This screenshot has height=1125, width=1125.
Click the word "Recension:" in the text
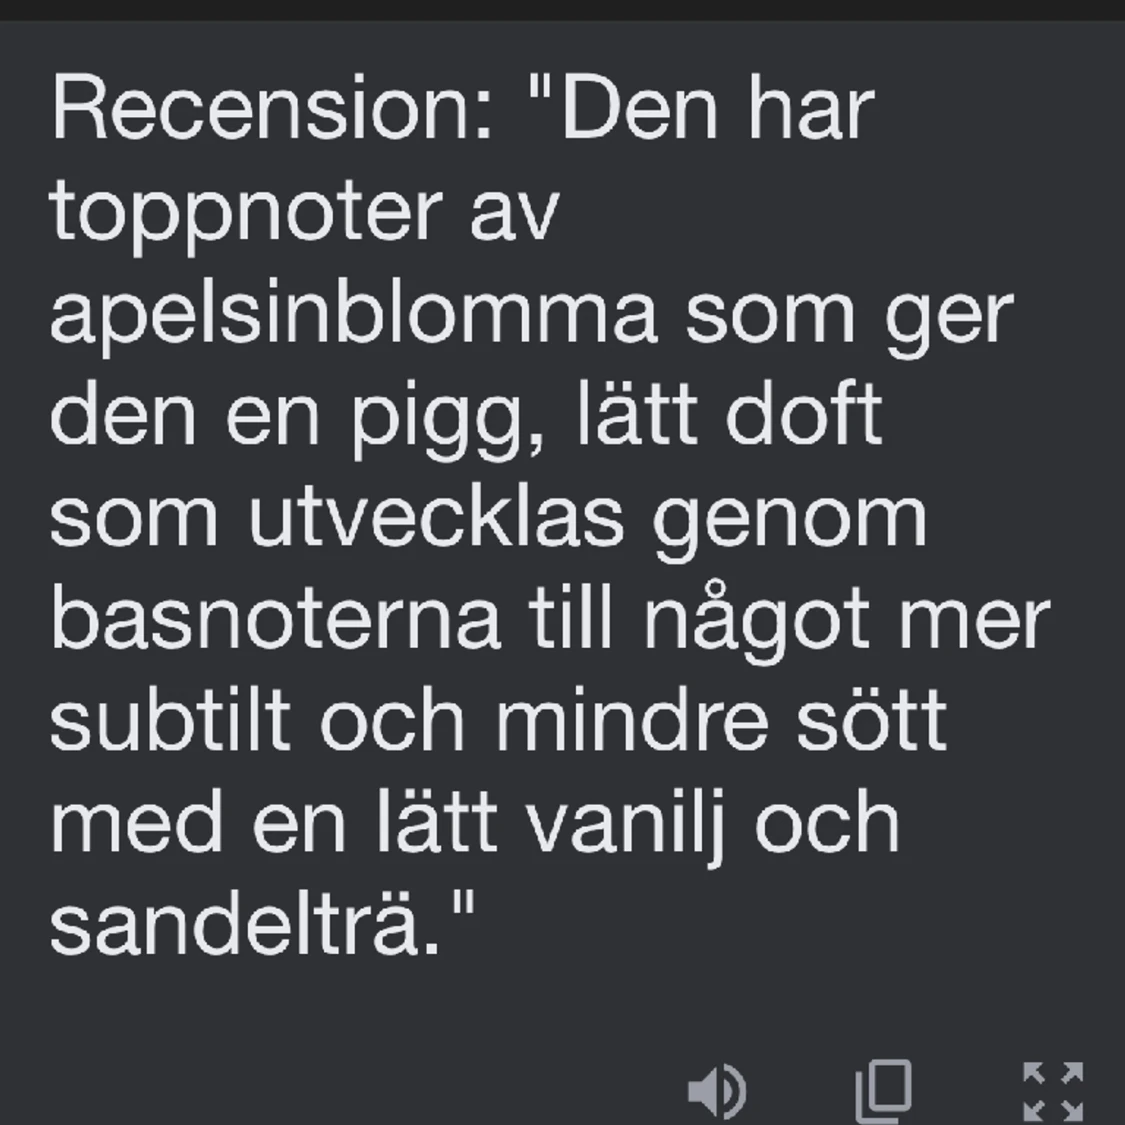(273, 109)
